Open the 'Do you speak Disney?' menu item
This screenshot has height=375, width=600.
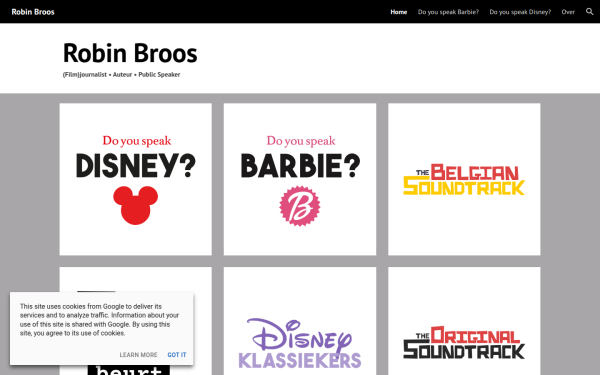pyautogui.click(x=520, y=12)
